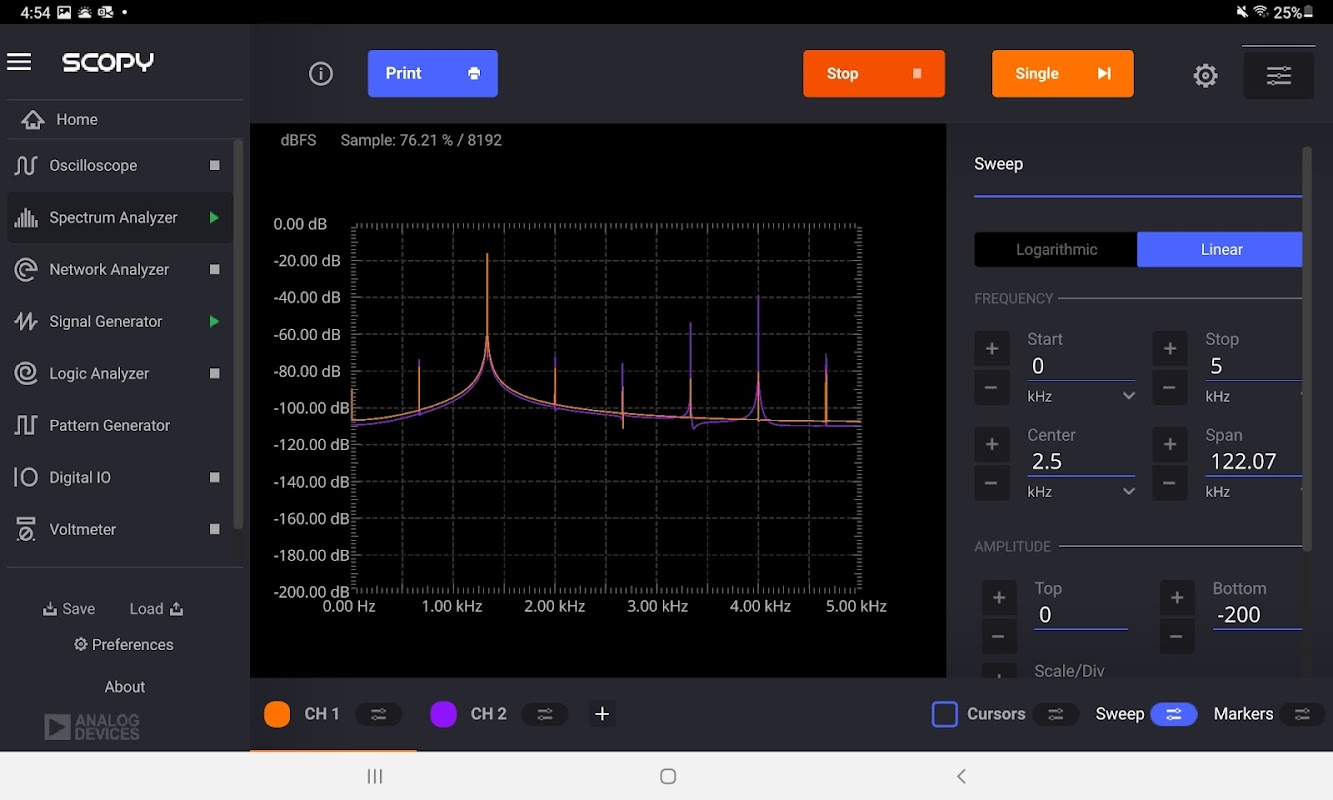Screen dimensions: 1333x800
Task: Open Network Analyzer instrument
Action: [120, 270]
